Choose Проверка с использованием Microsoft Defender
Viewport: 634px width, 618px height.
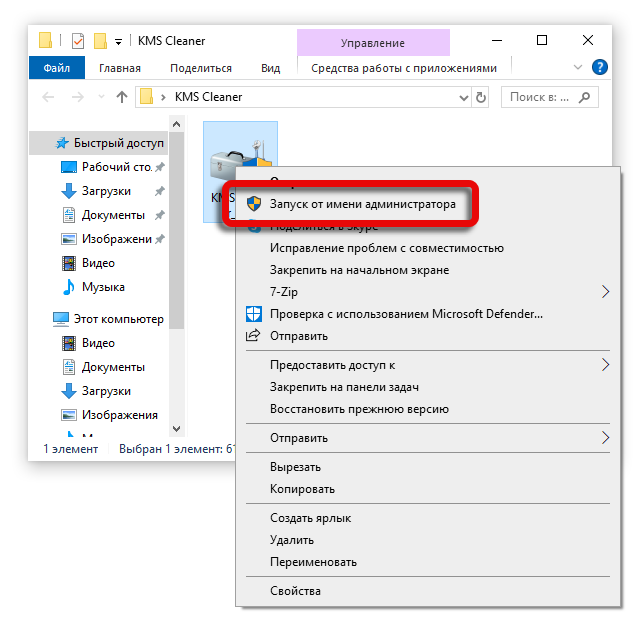pos(406,314)
